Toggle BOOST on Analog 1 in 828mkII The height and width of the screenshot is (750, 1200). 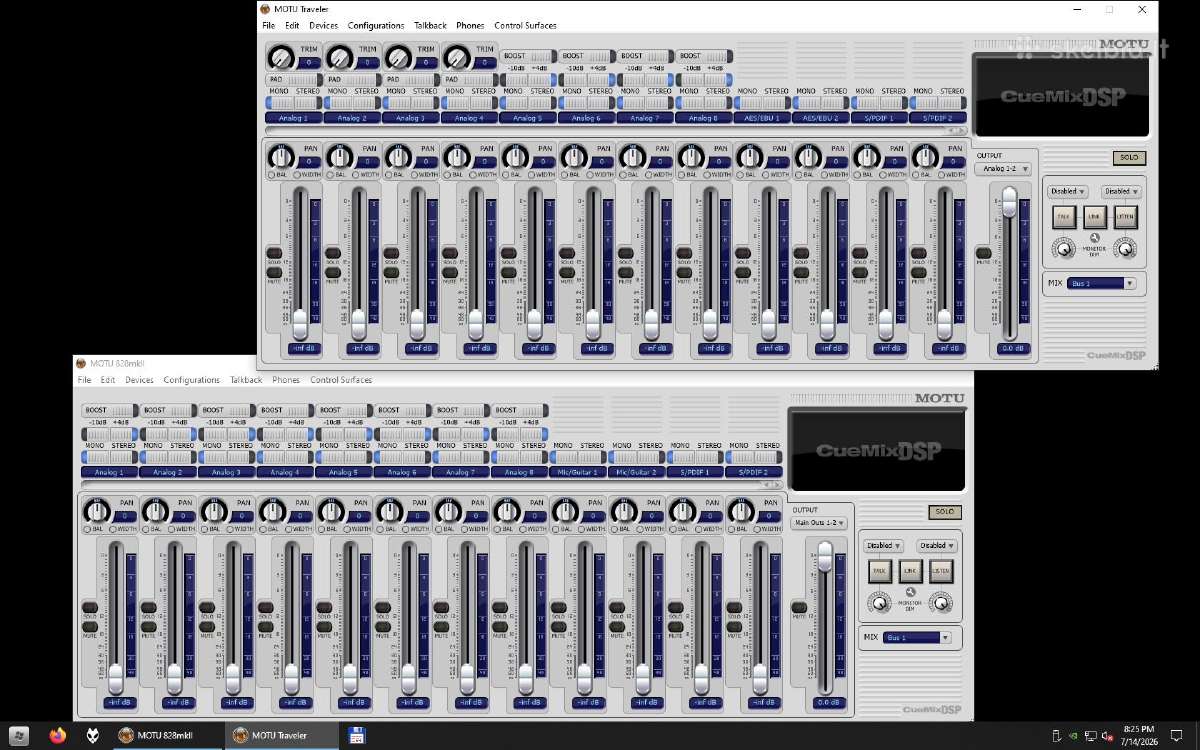point(109,410)
